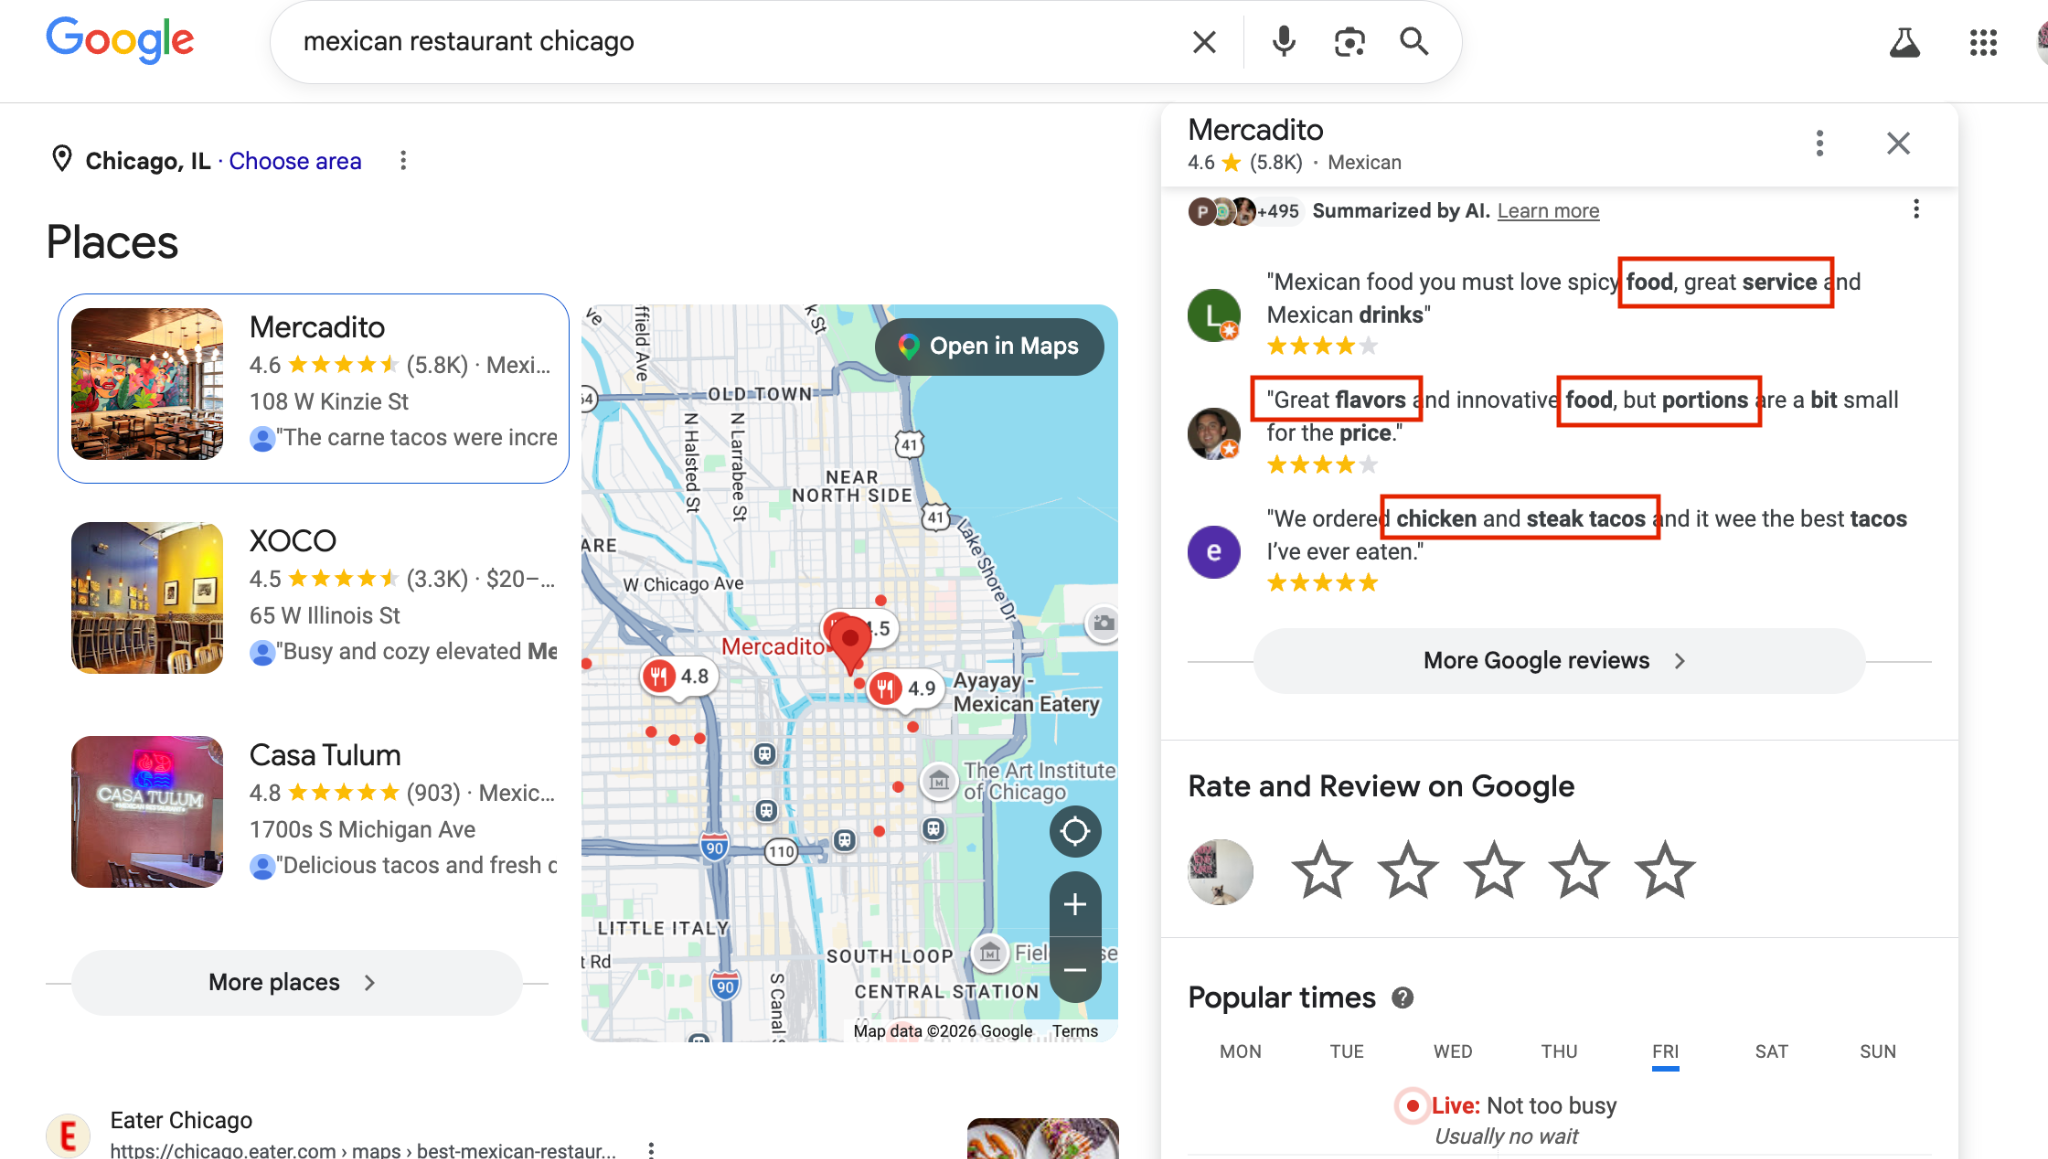Open Casa Tulum place listing title
Viewport: 2048px width, 1159px height.
click(325, 755)
